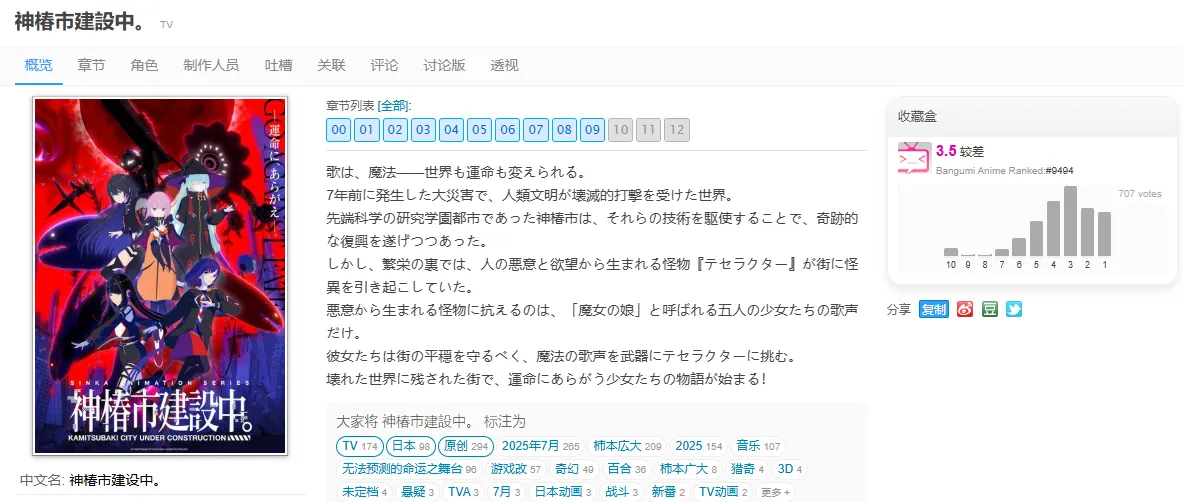This screenshot has height=502, width=1183.
Task: Click the 日本 98 tag
Action: point(411,446)
